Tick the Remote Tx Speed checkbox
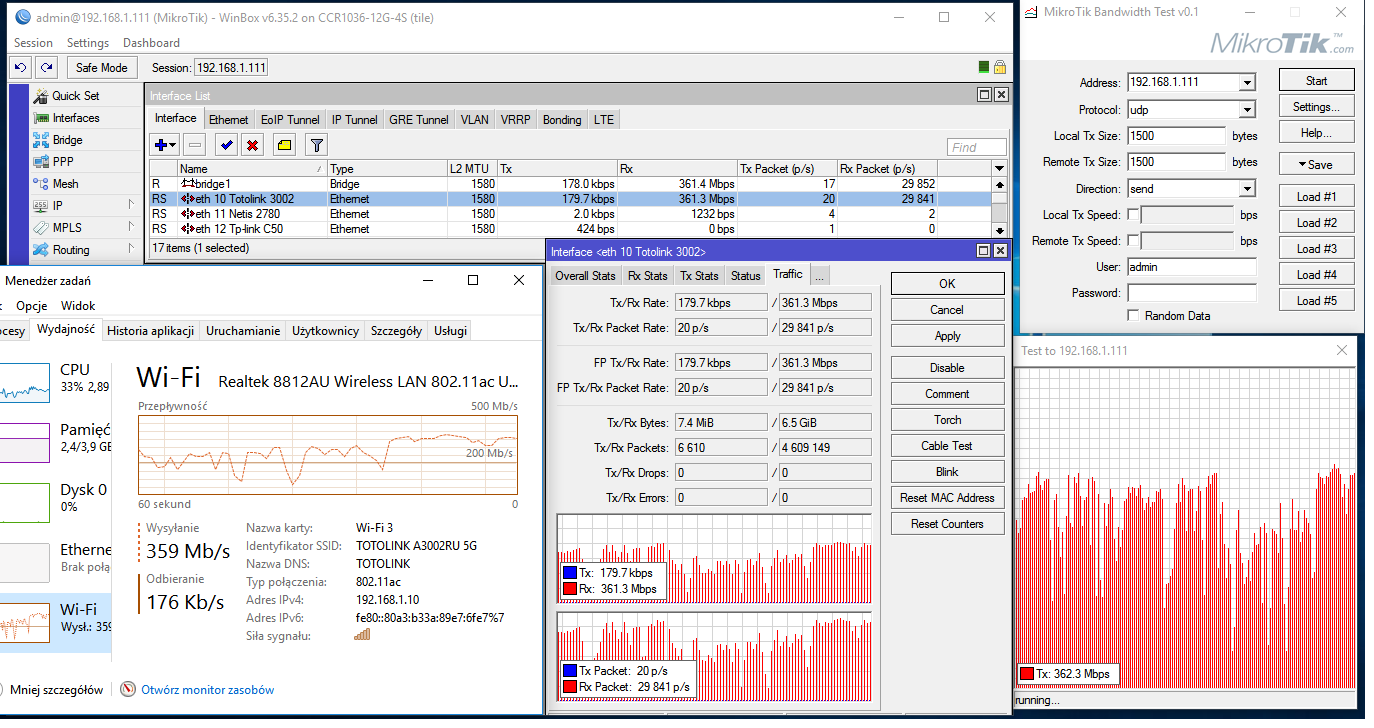 point(1133,241)
